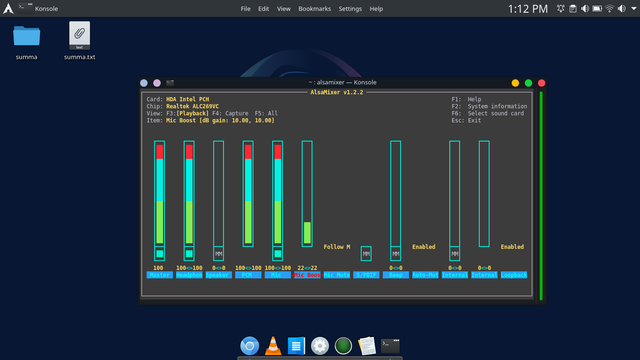Viewport: 640px width, 360px height.
Task: Click the Konsole terminal icon in the top panel
Action: [25, 8]
